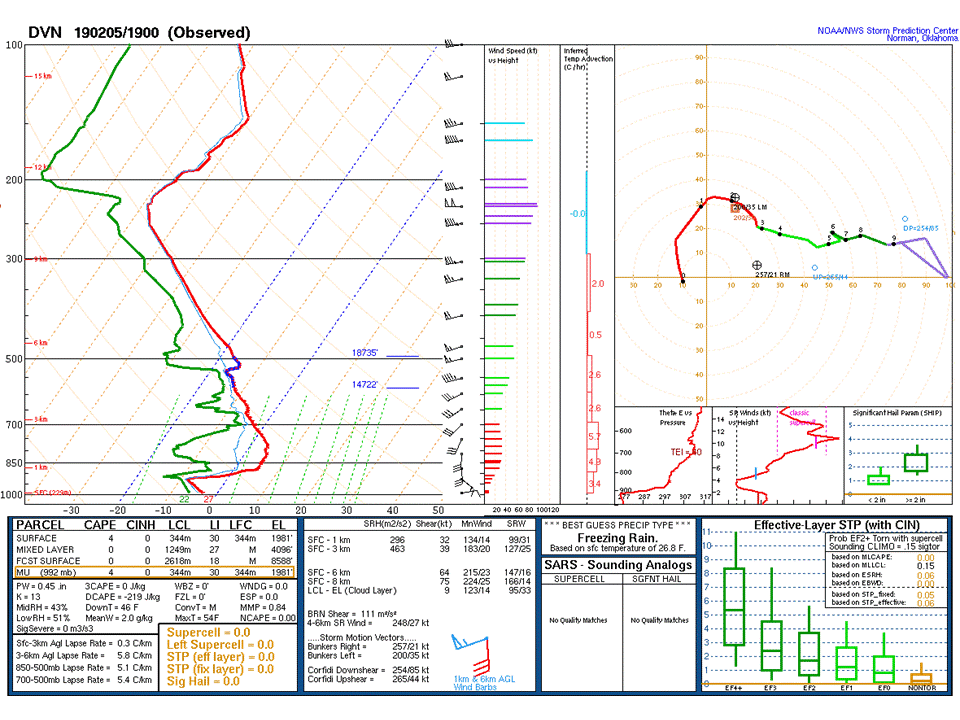
Task: Click the green '< 2 in' SHIP box plot
Action: pyautogui.click(x=878, y=478)
